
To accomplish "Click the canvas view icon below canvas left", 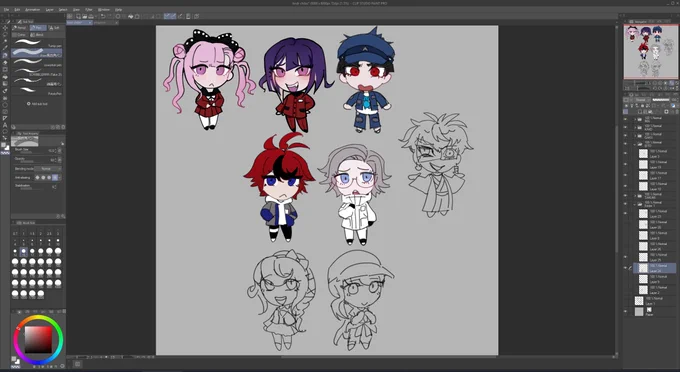I will coord(78,364).
